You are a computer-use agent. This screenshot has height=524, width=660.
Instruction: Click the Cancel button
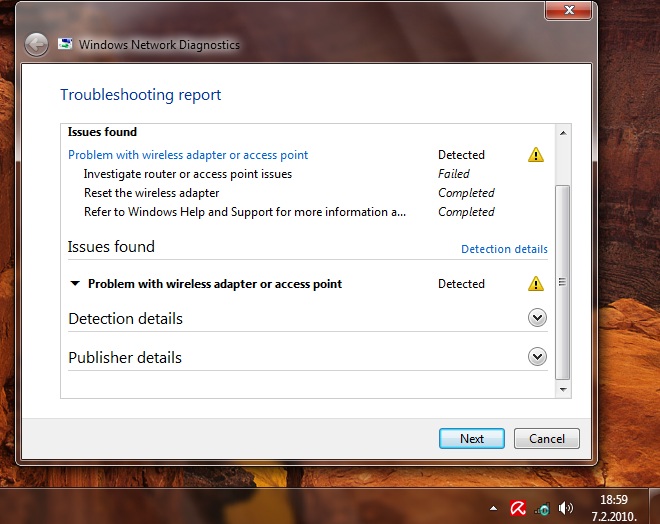click(x=547, y=438)
